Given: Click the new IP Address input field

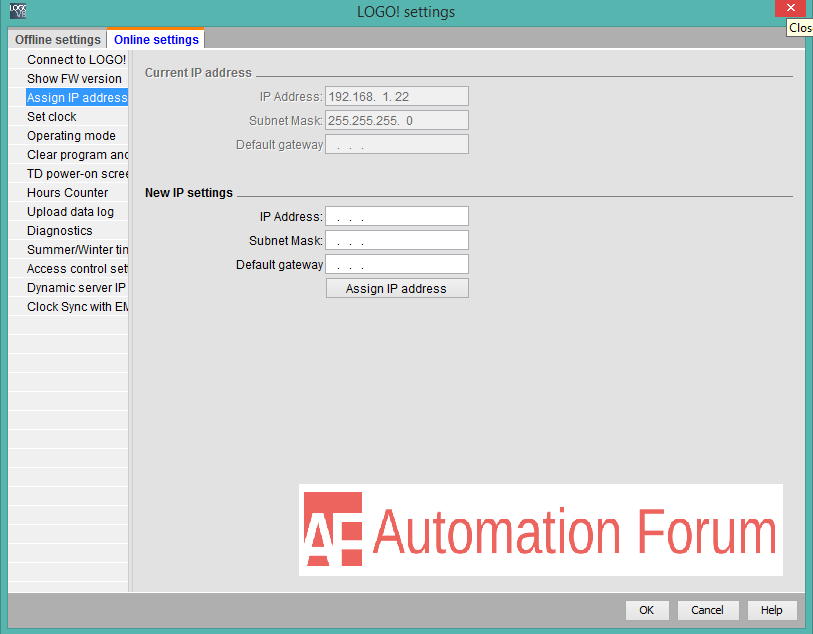Looking at the screenshot, I should [397, 216].
